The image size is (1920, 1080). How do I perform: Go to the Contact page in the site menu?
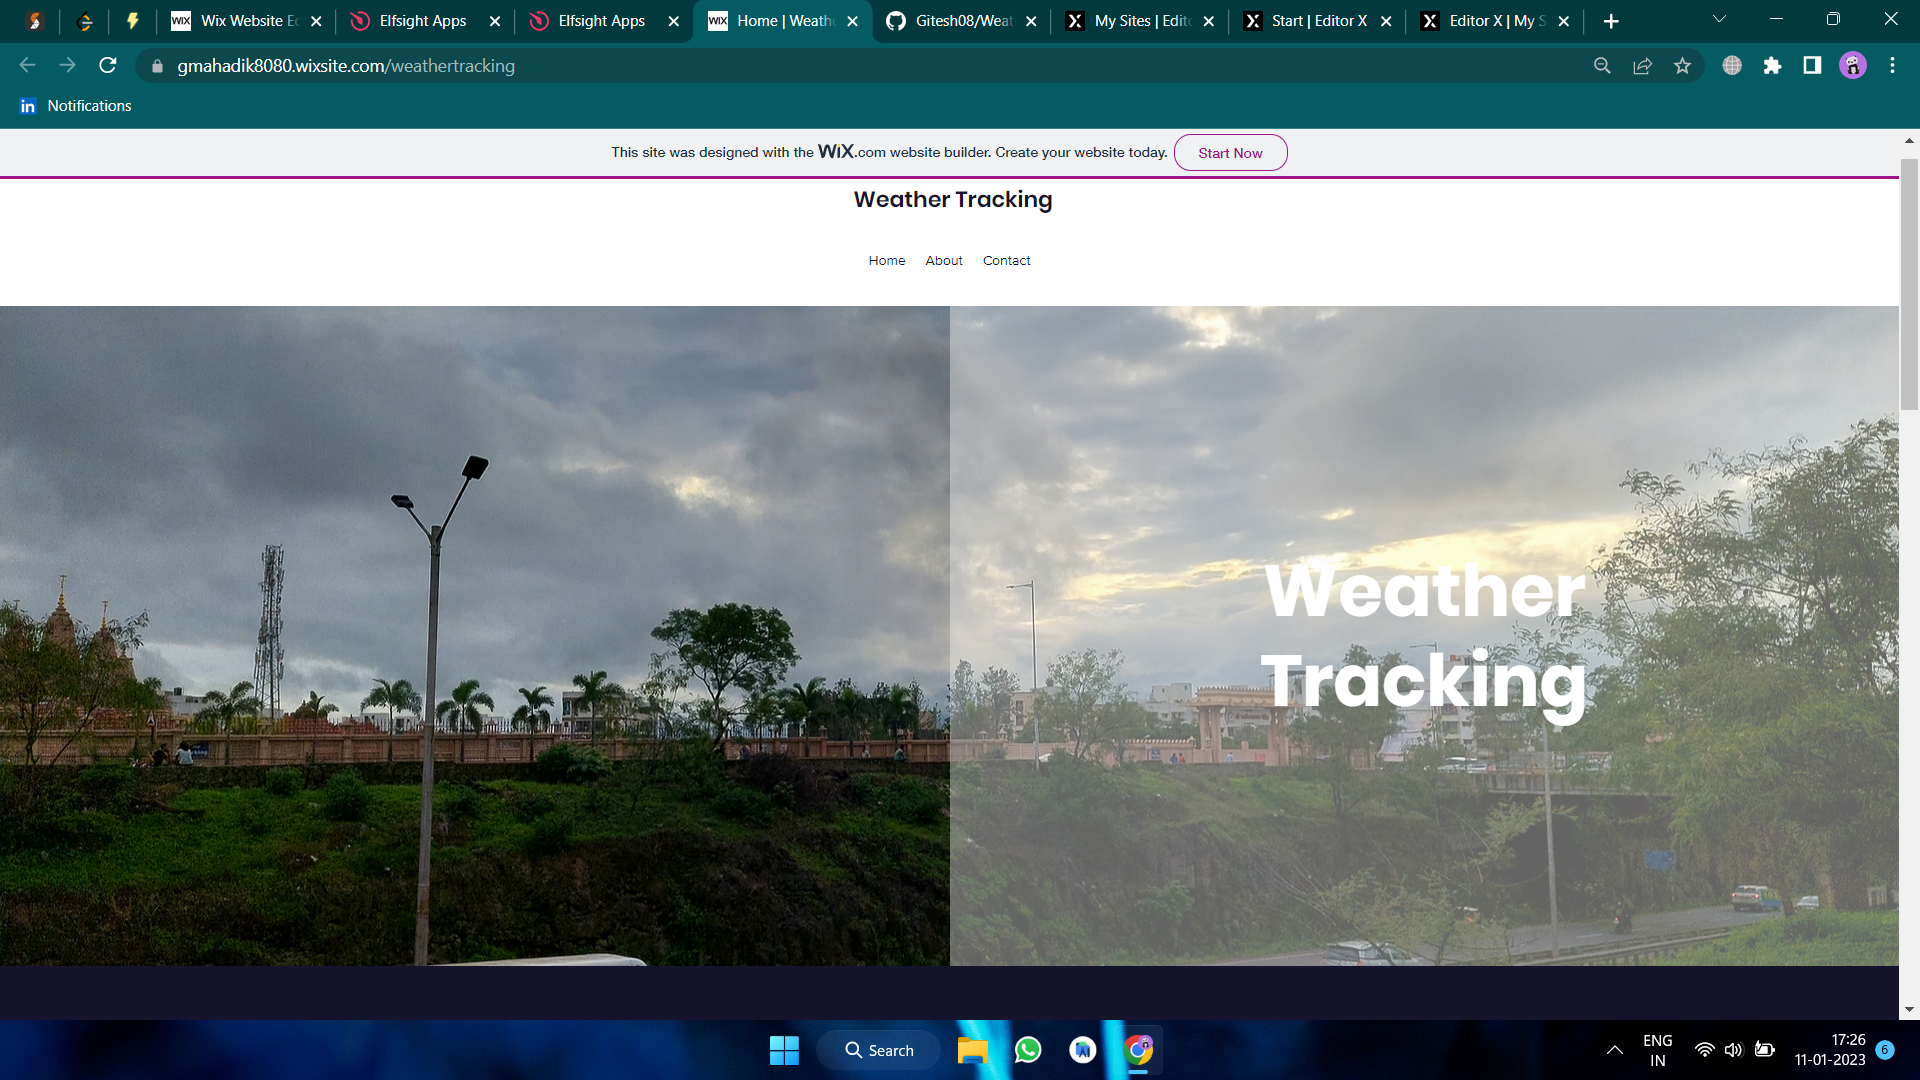click(x=1006, y=261)
